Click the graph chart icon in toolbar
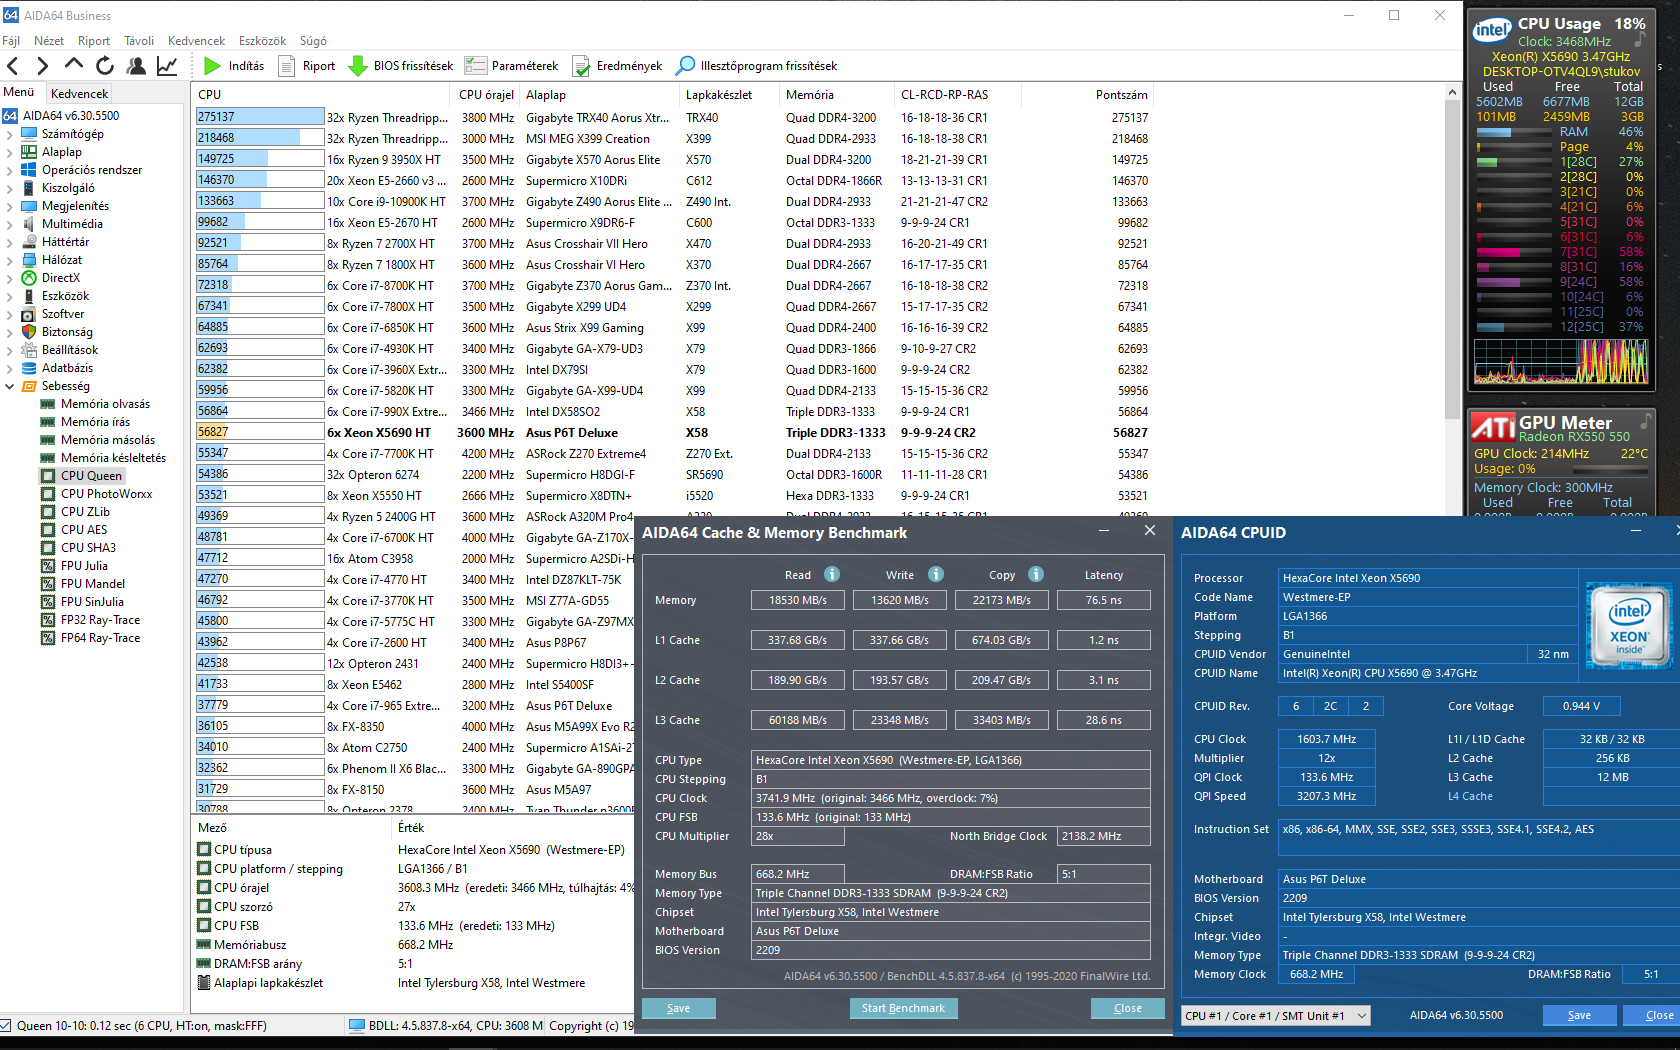1680x1050 pixels. 167,66
